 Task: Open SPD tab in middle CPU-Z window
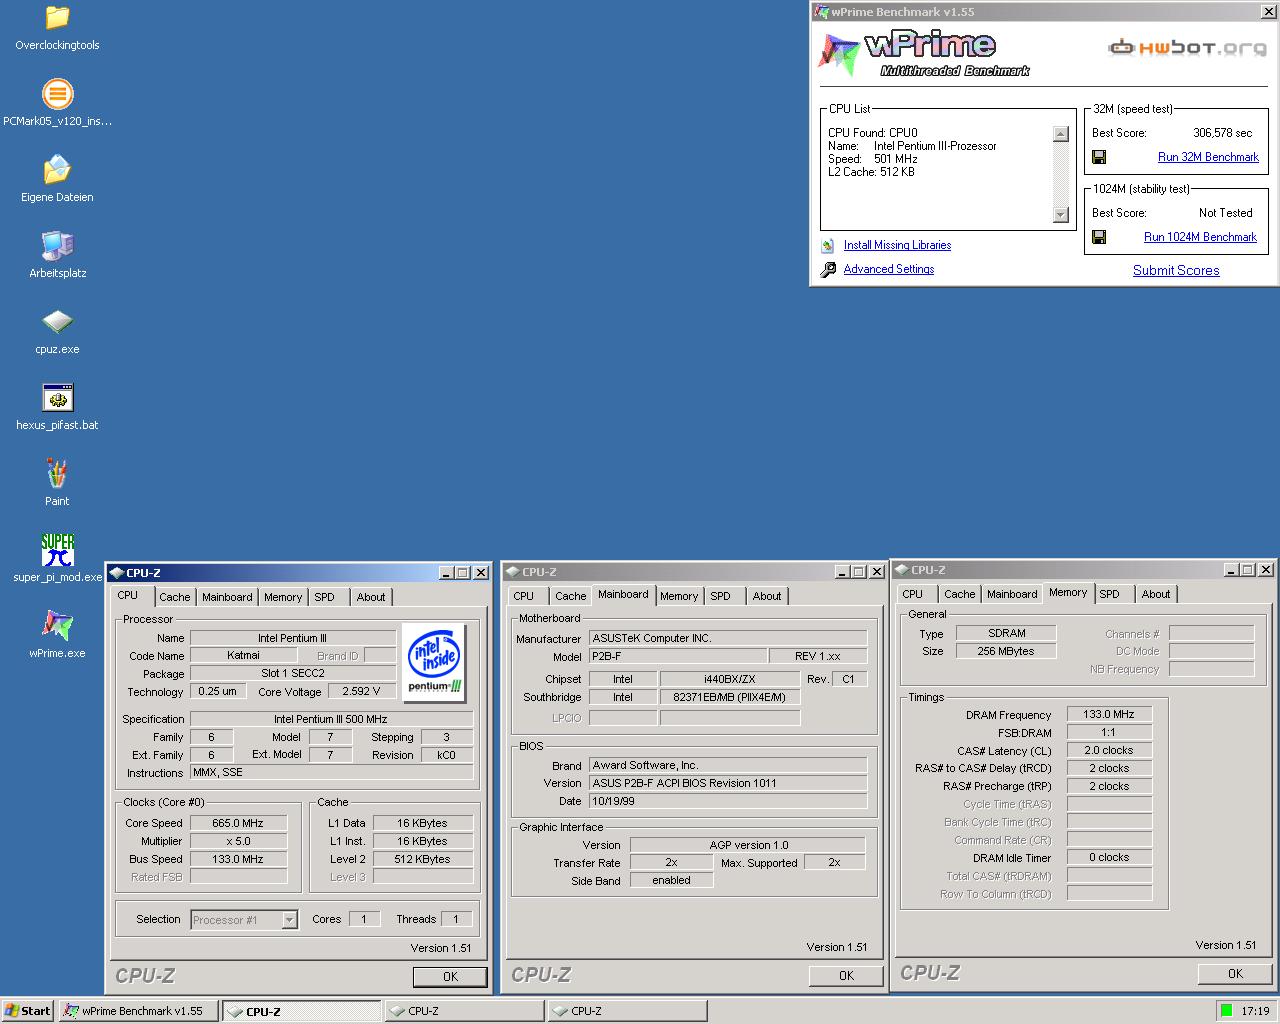coord(721,596)
